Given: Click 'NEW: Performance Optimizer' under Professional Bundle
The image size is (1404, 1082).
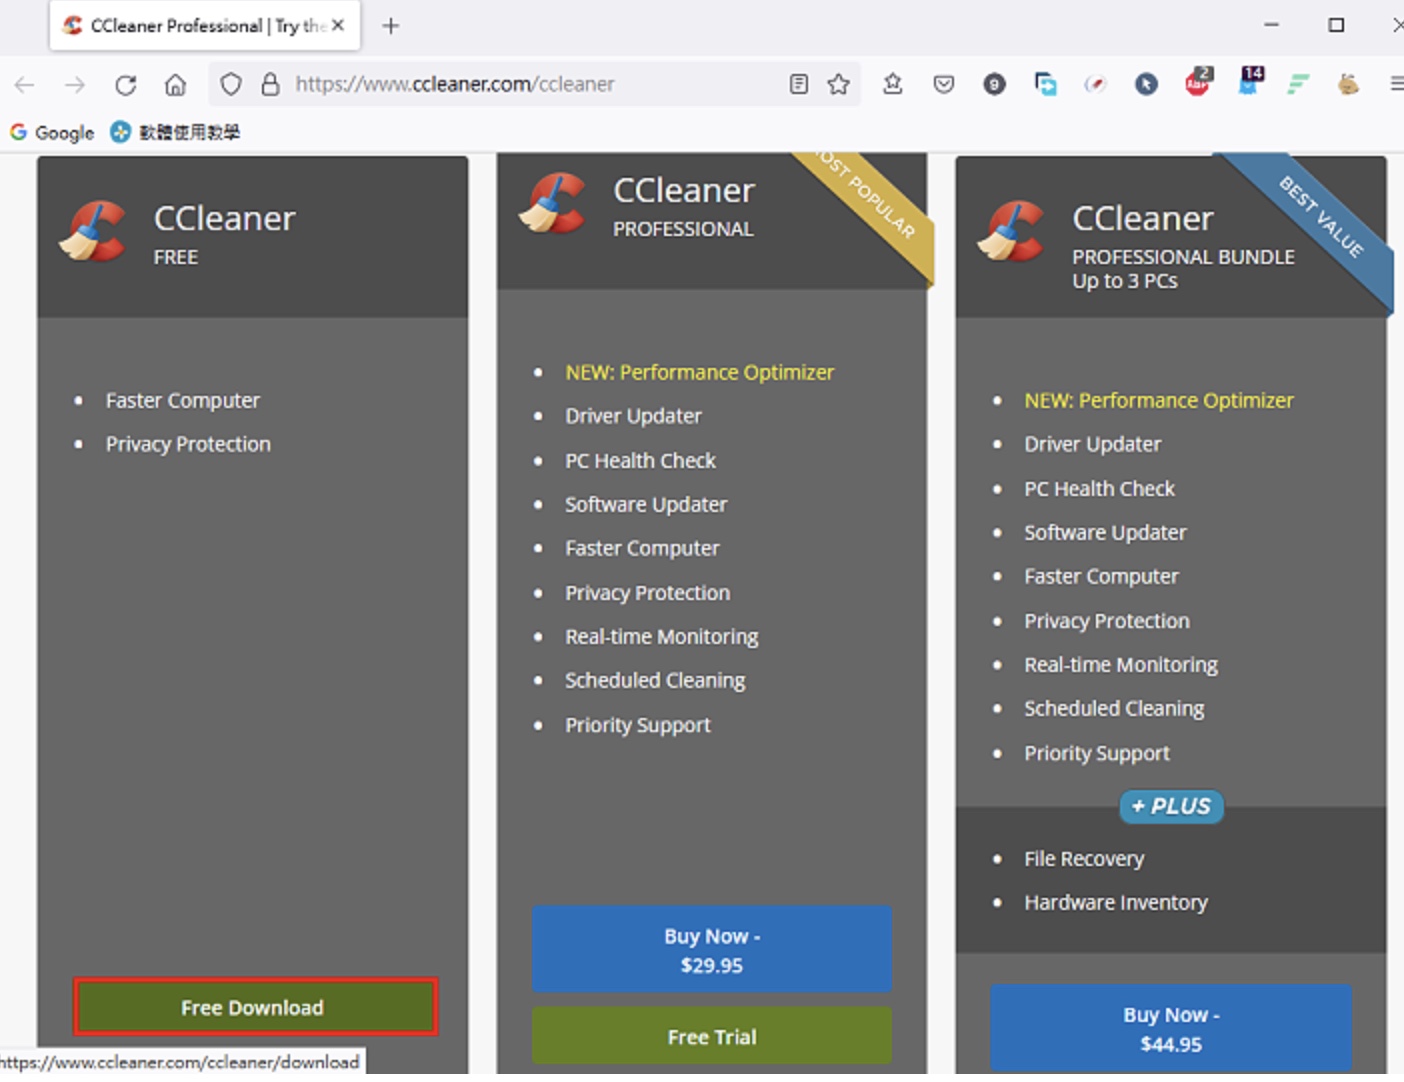Looking at the screenshot, I should [x=1159, y=400].
